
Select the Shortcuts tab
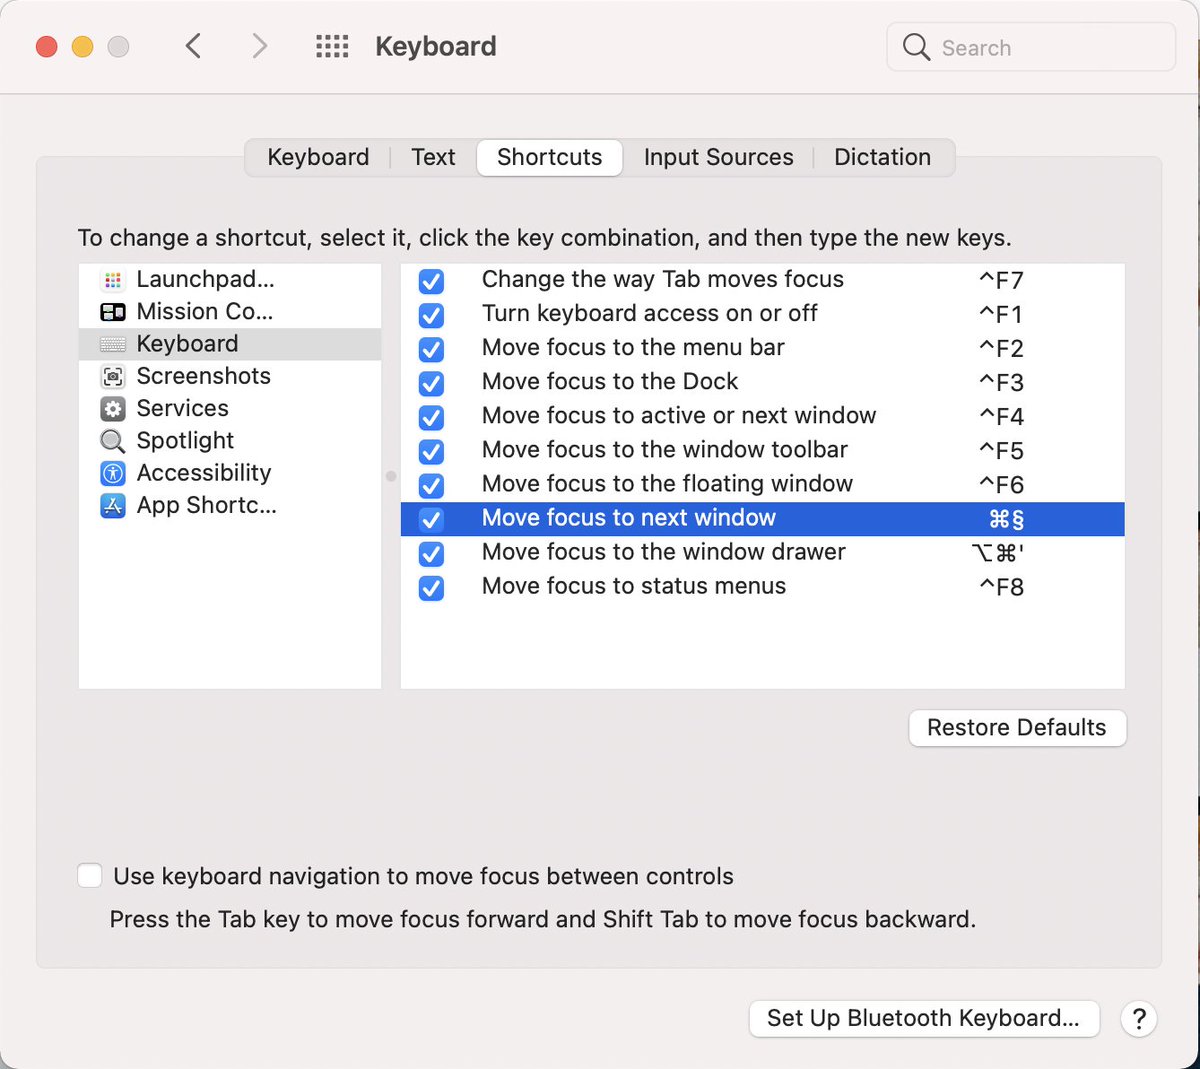click(x=550, y=157)
